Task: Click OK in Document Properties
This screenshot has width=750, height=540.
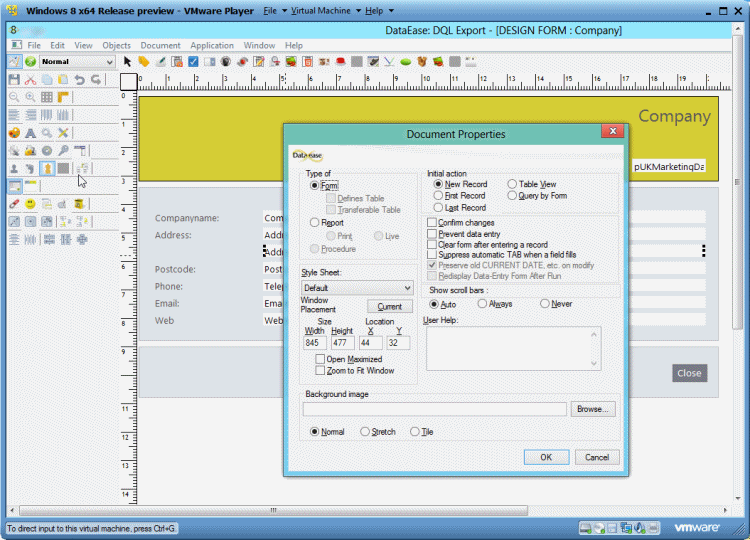Action: [x=546, y=457]
